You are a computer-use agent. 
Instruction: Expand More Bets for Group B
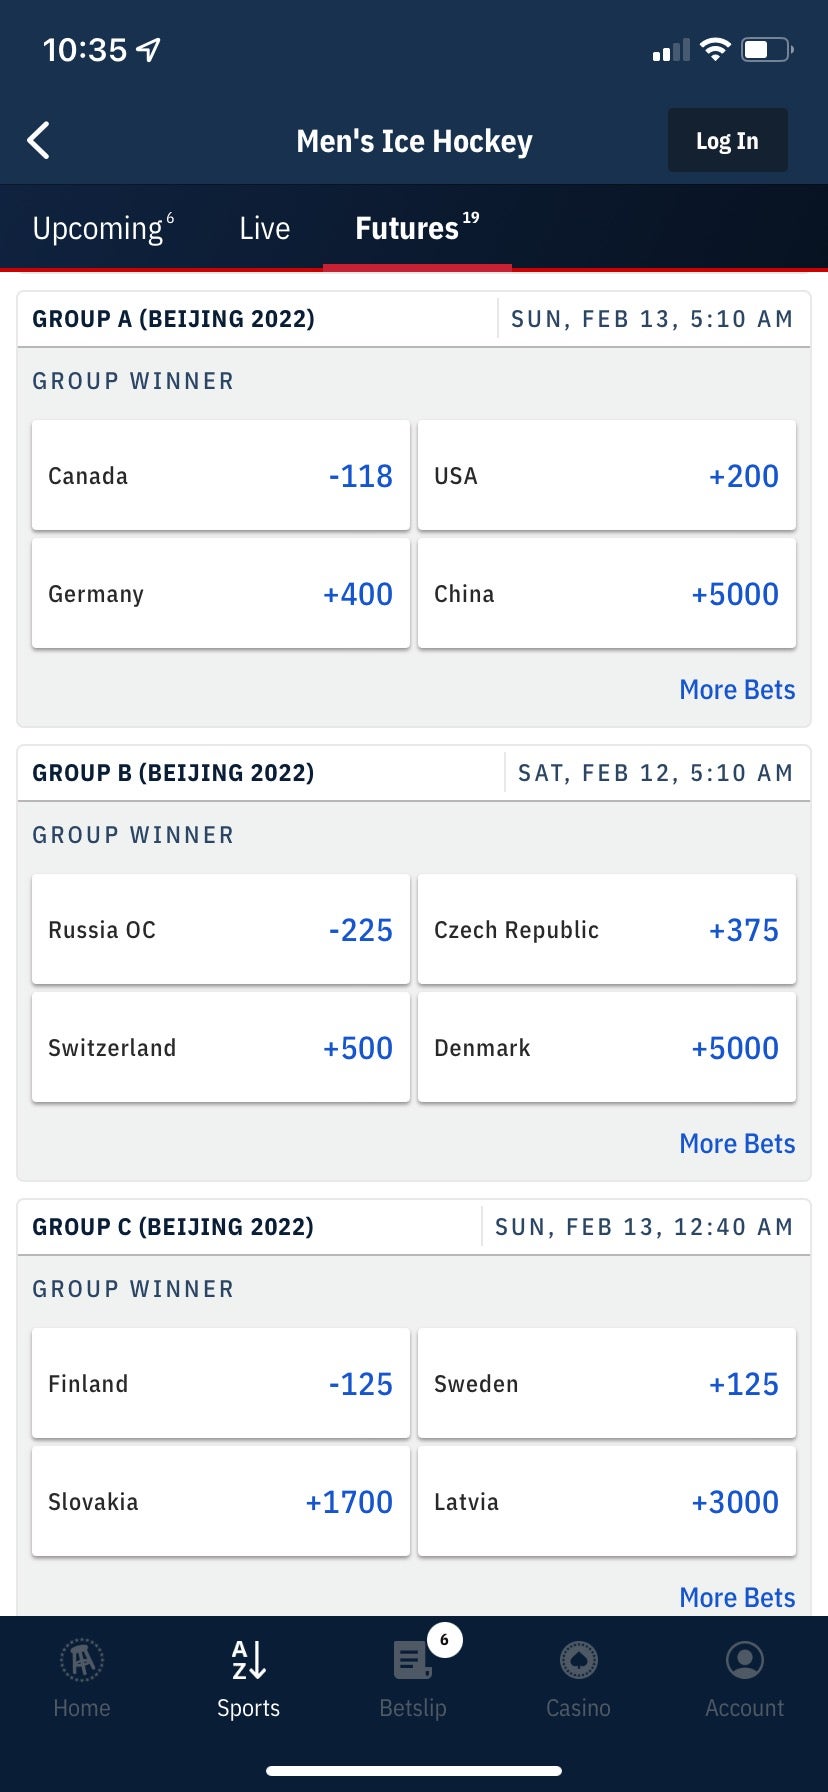pos(737,1144)
